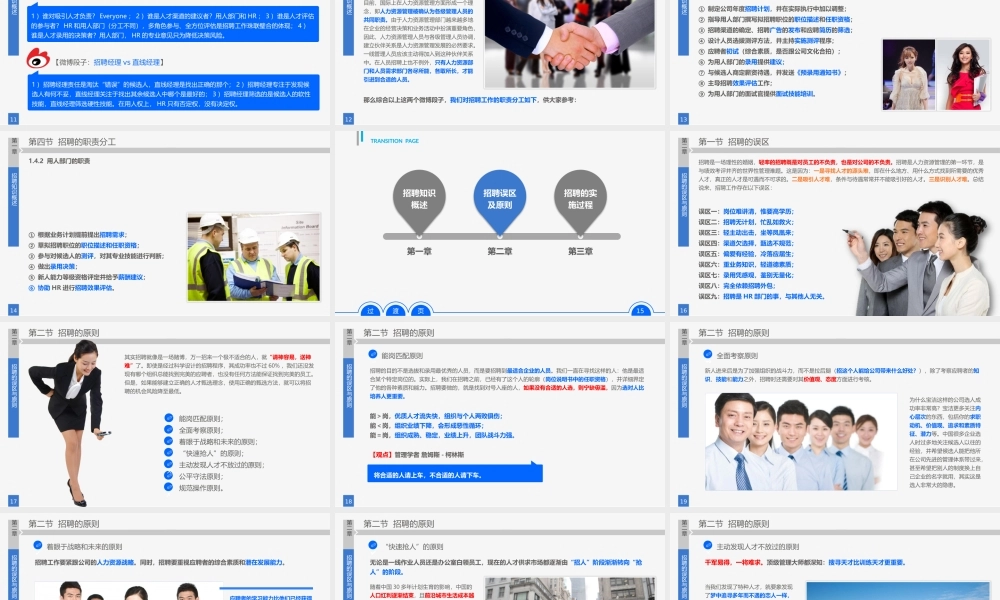Click the bullet icon before the "快速抢人"的原则 heading

(372, 546)
